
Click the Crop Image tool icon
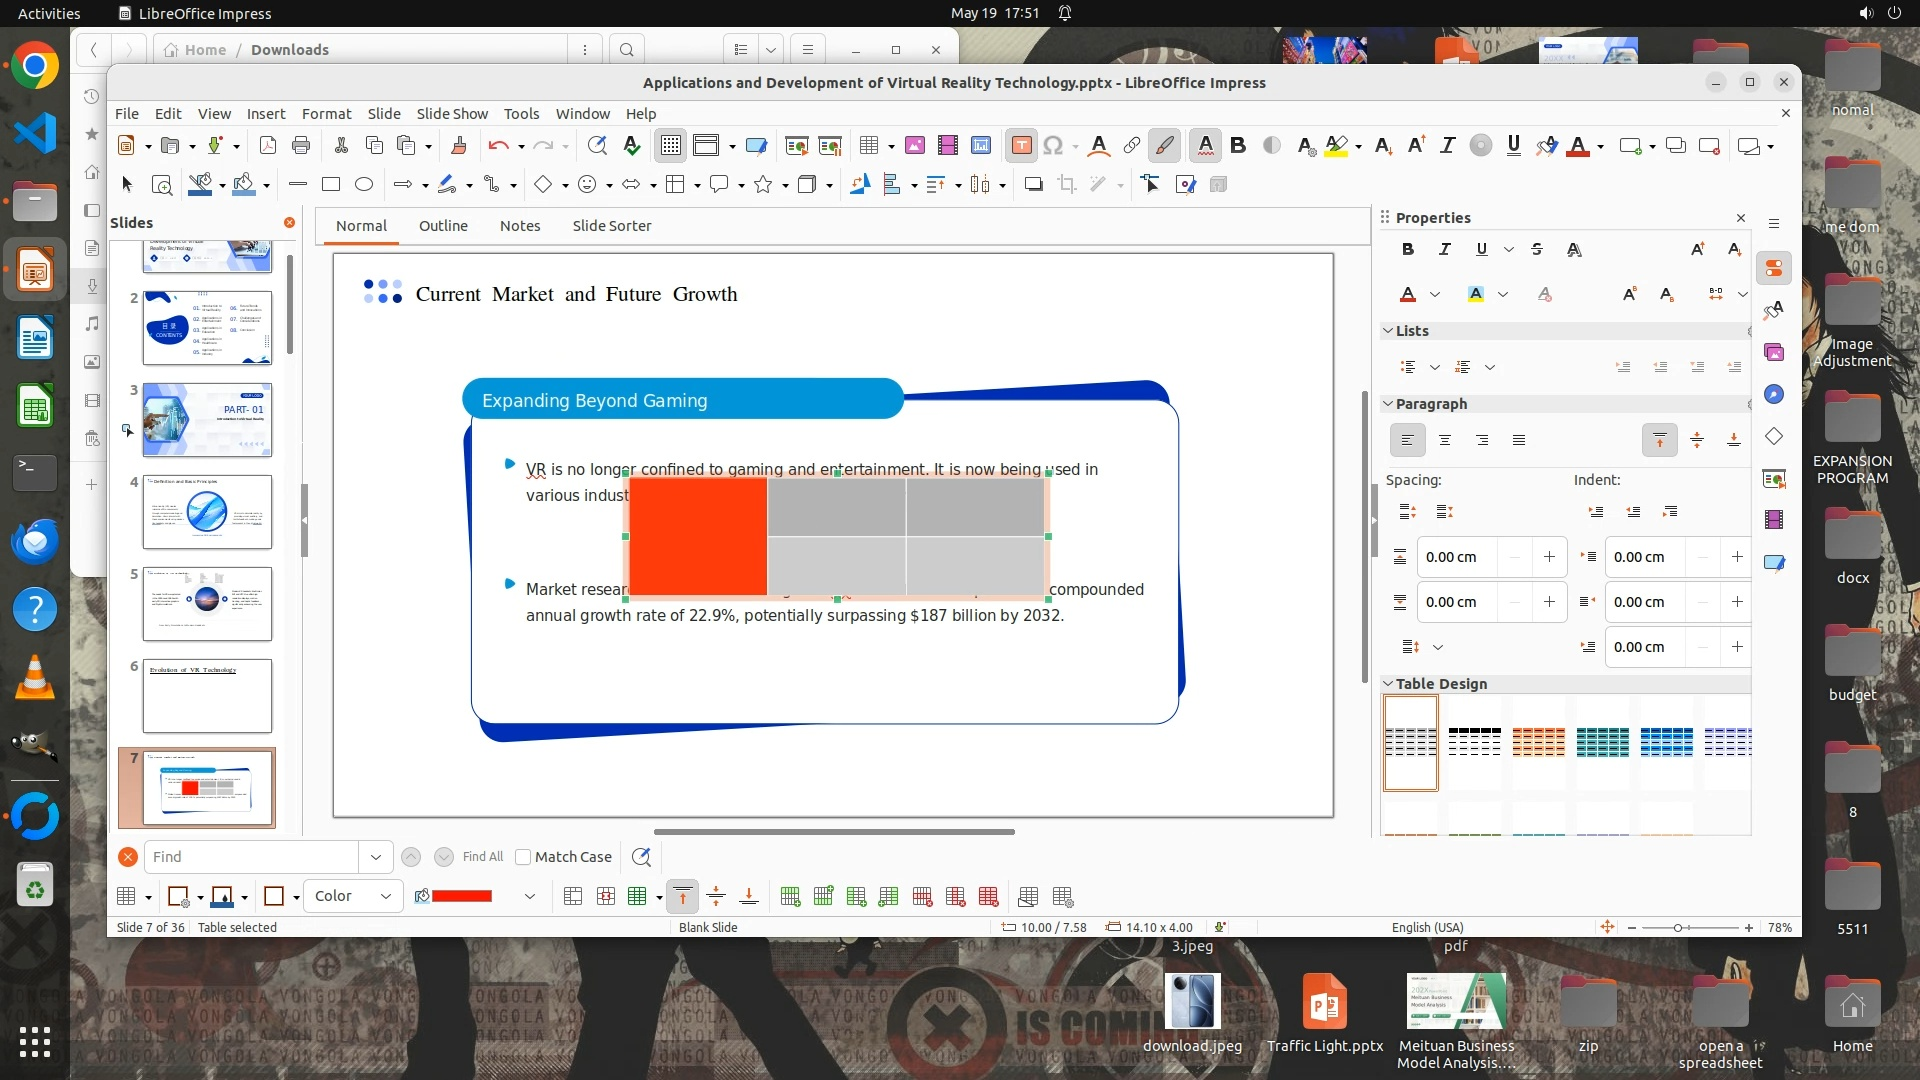click(x=1067, y=184)
